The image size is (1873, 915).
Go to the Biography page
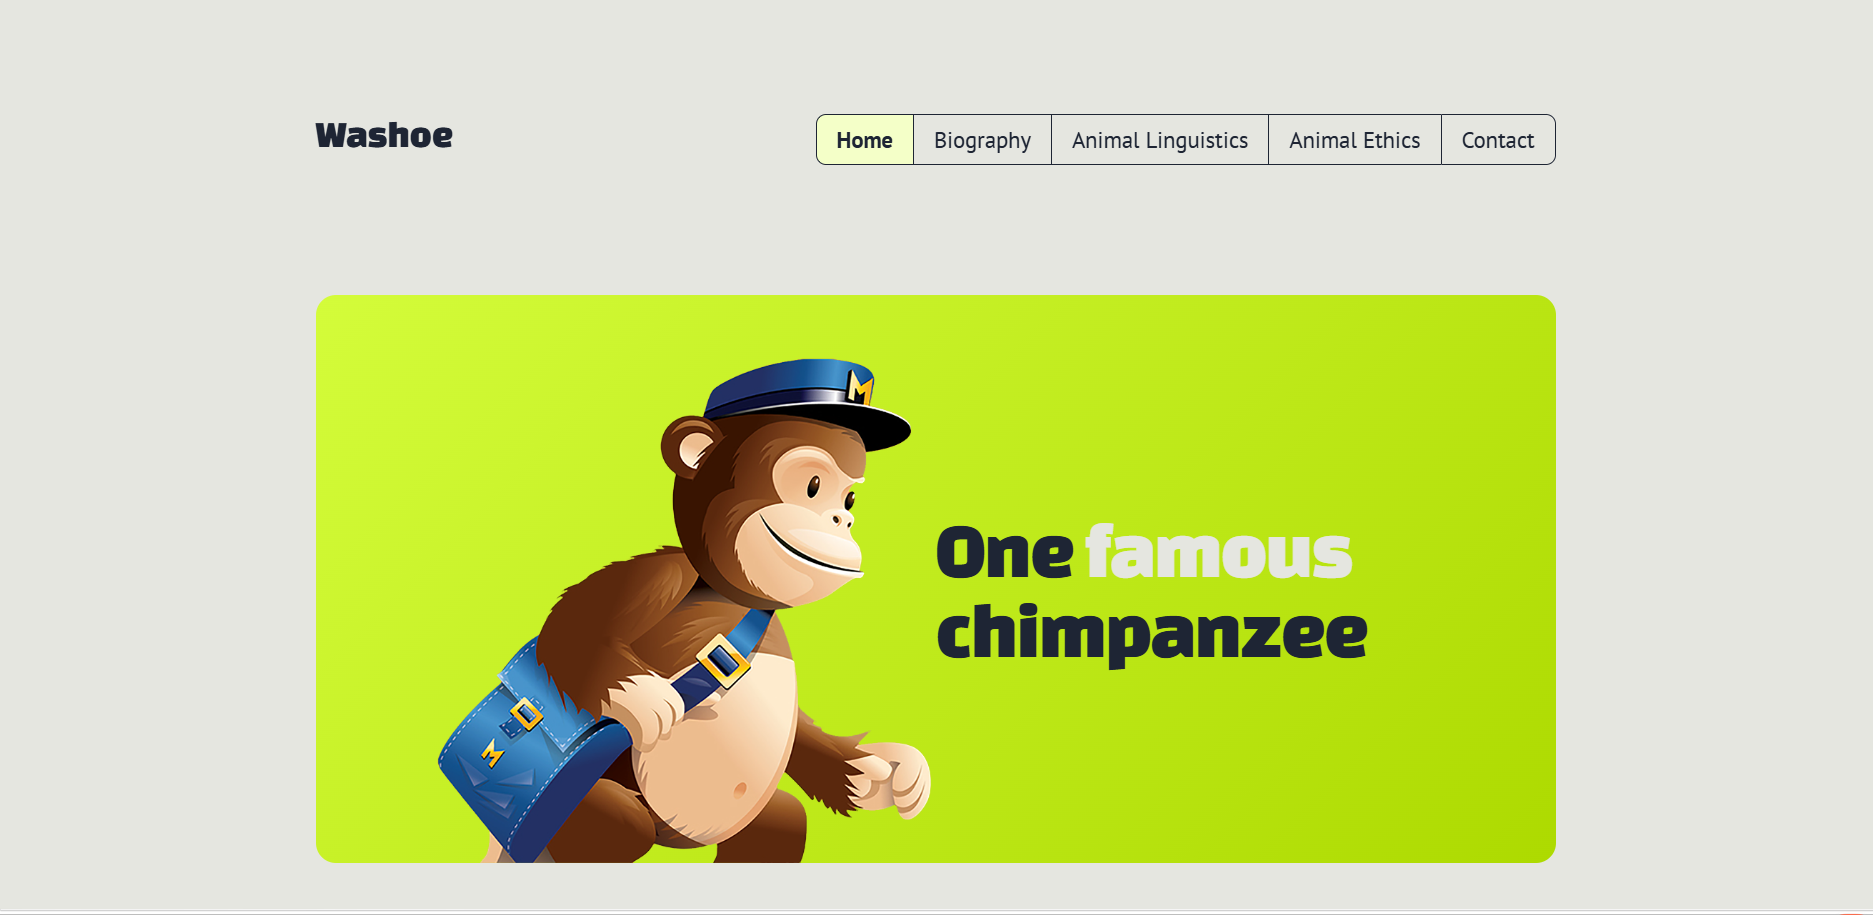click(982, 140)
